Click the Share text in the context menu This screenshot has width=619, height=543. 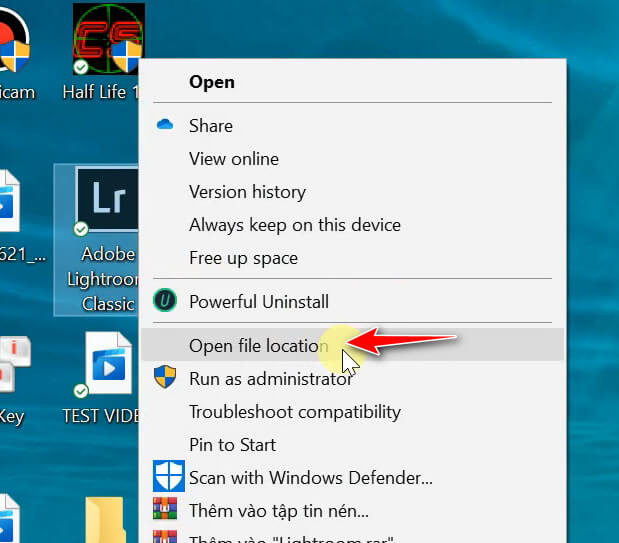click(210, 126)
